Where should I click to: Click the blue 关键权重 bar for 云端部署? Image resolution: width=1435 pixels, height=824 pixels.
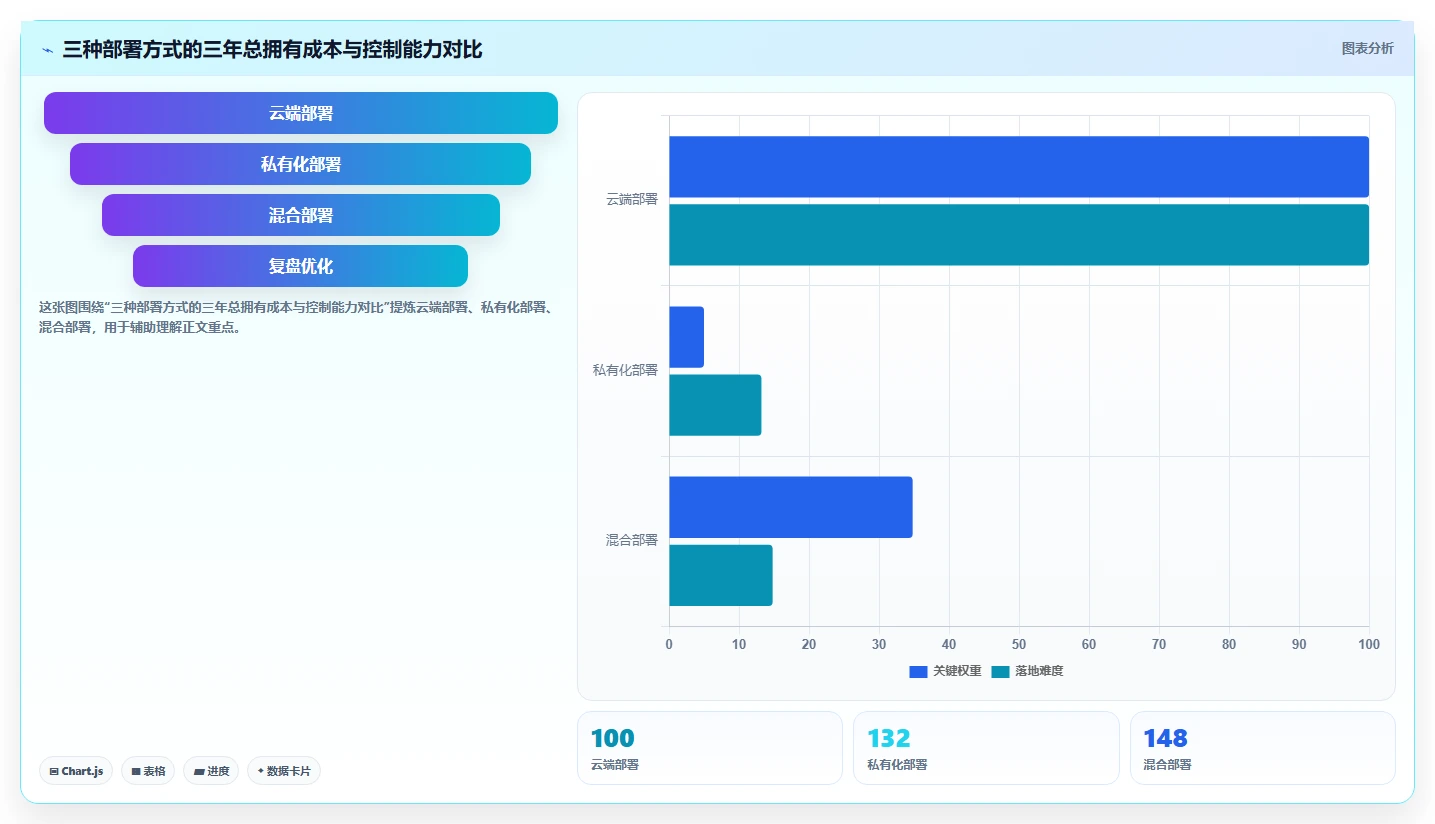click(x=1019, y=167)
